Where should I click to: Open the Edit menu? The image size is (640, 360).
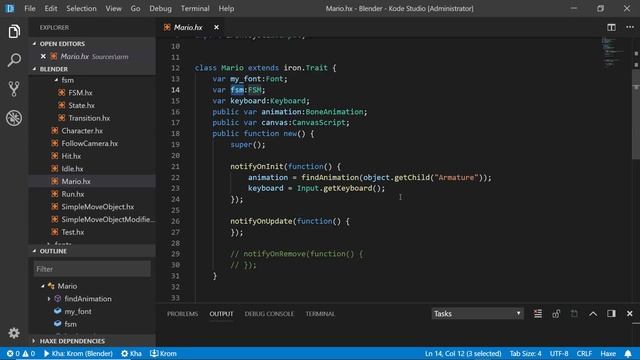51,8
